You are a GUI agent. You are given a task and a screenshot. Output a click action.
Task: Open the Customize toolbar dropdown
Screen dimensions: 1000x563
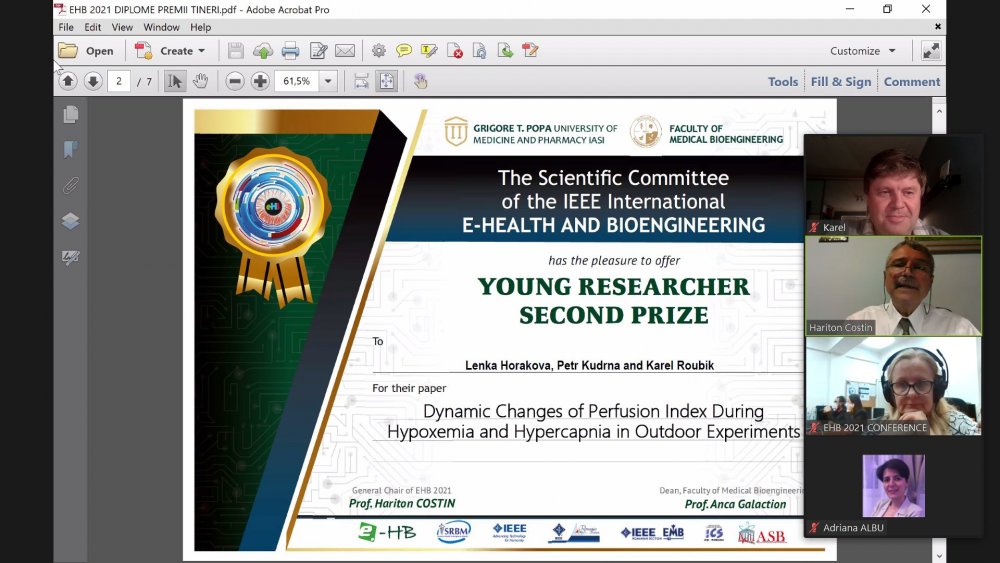point(862,51)
